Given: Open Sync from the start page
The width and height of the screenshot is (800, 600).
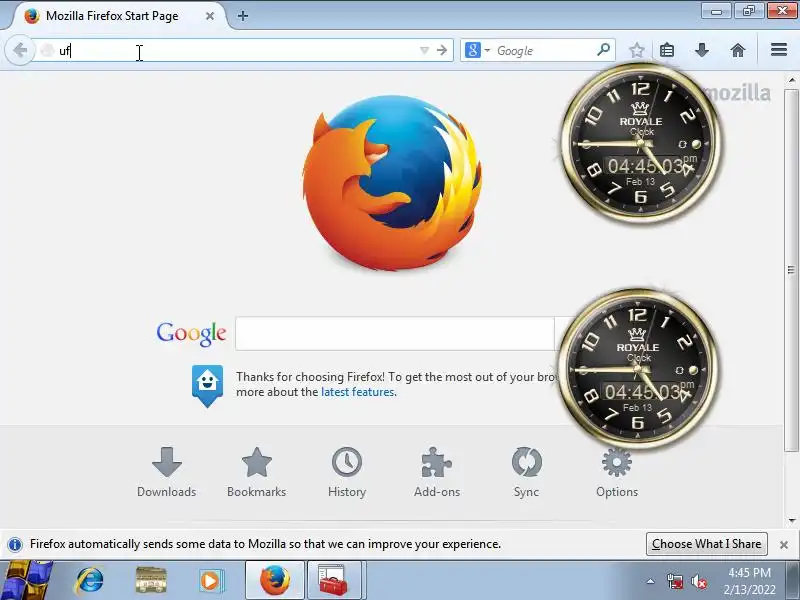Looking at the screenshot, I should [x=527, y=472].
